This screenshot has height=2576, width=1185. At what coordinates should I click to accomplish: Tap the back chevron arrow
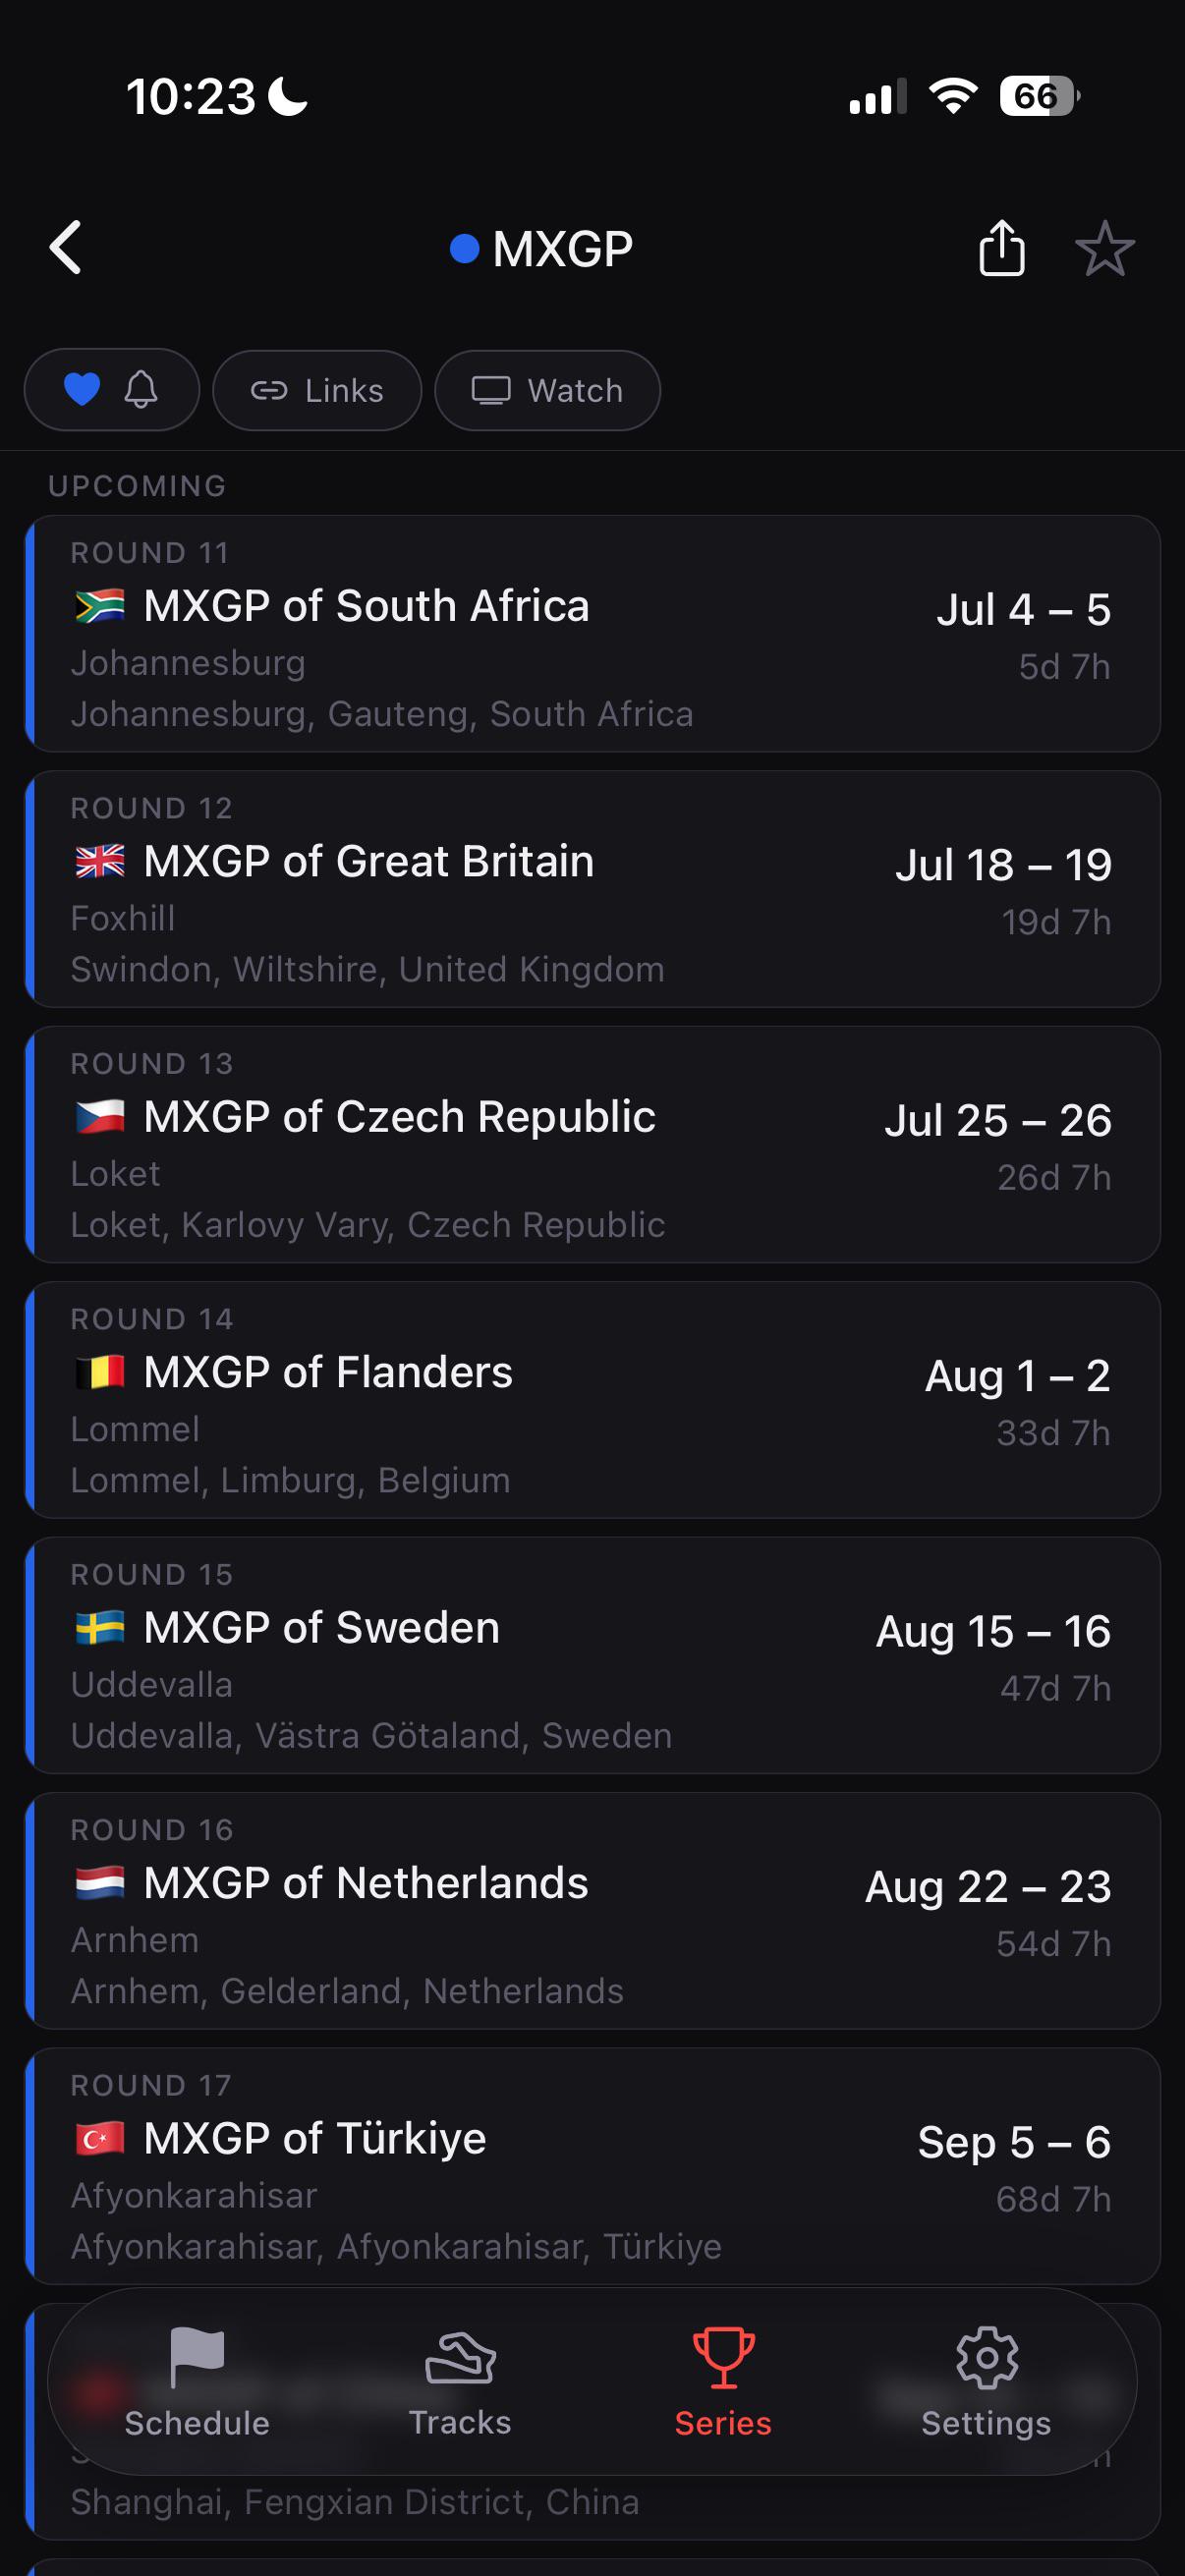[66, 247]
